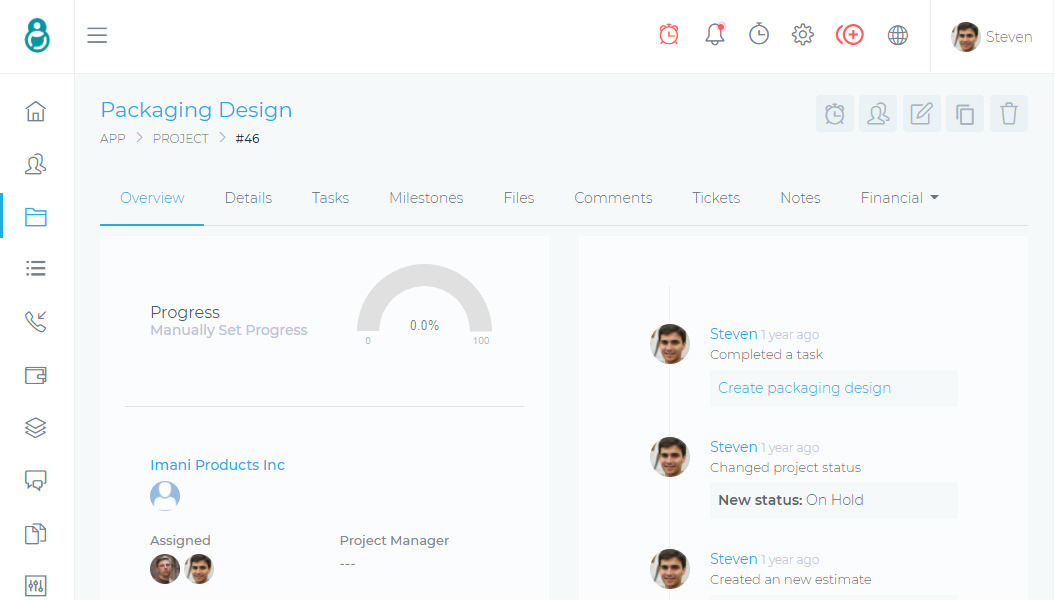Open the Steven user profile menu
This screenshot has height=600, width=1054.
click(x=992, y=37)
